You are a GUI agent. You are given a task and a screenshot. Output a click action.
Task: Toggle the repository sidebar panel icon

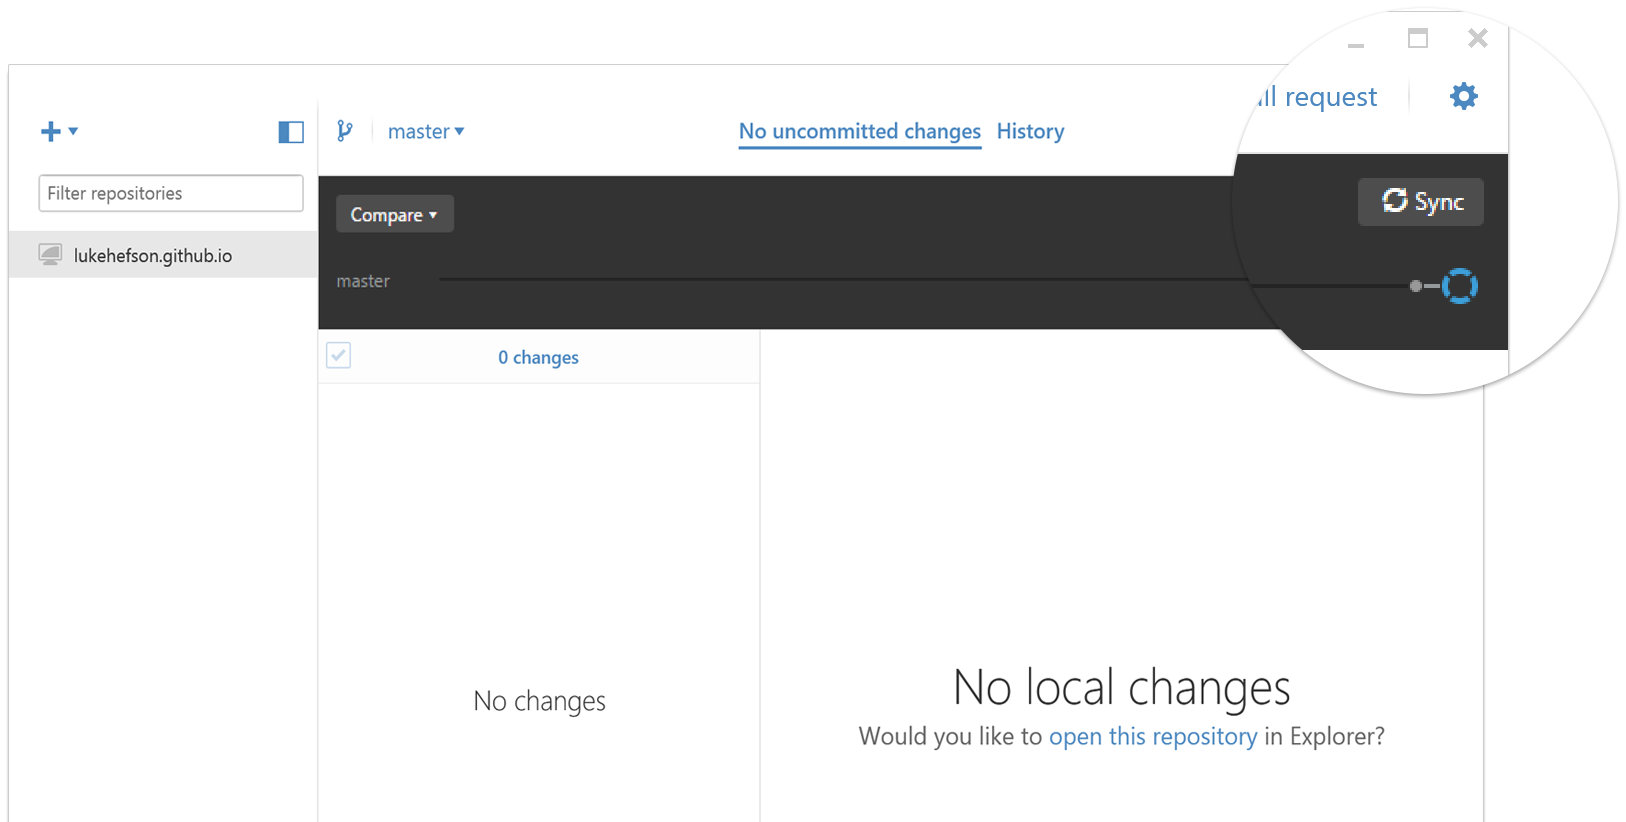tap(291, 132)
